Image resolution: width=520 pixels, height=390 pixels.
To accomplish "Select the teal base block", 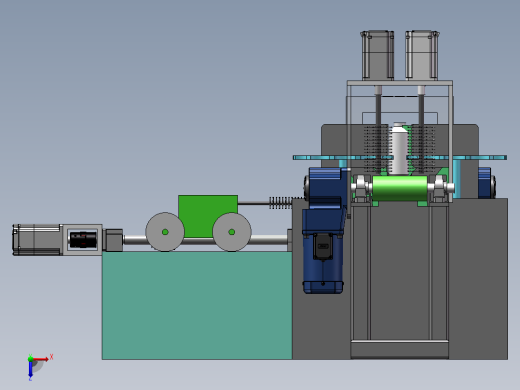I will pyautogui.click(x=197, y=305).
